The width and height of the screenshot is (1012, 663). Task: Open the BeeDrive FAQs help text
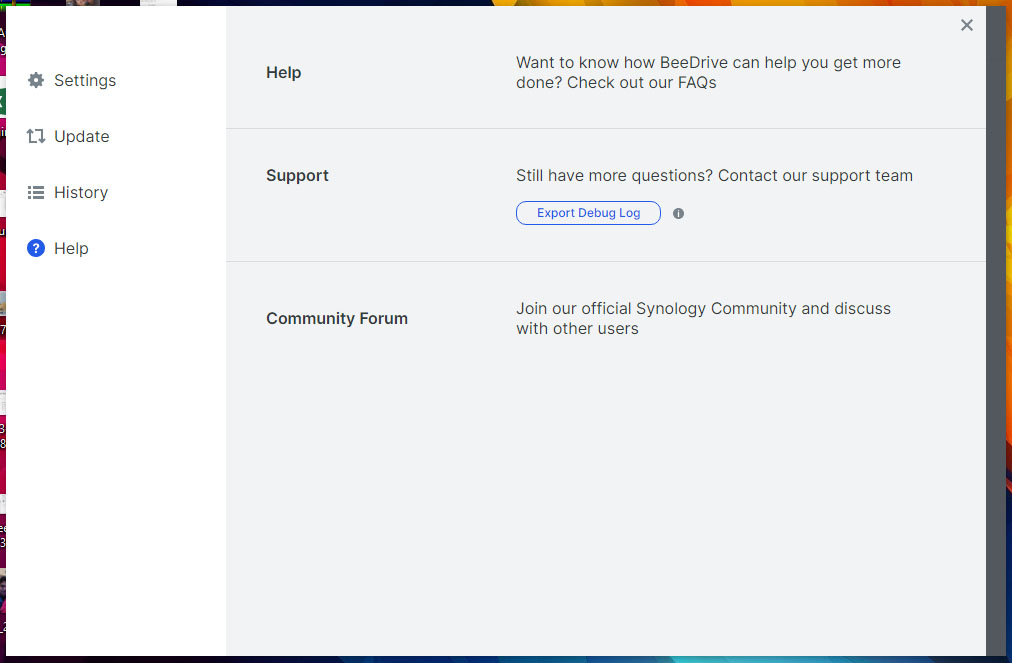click(707, 73)
